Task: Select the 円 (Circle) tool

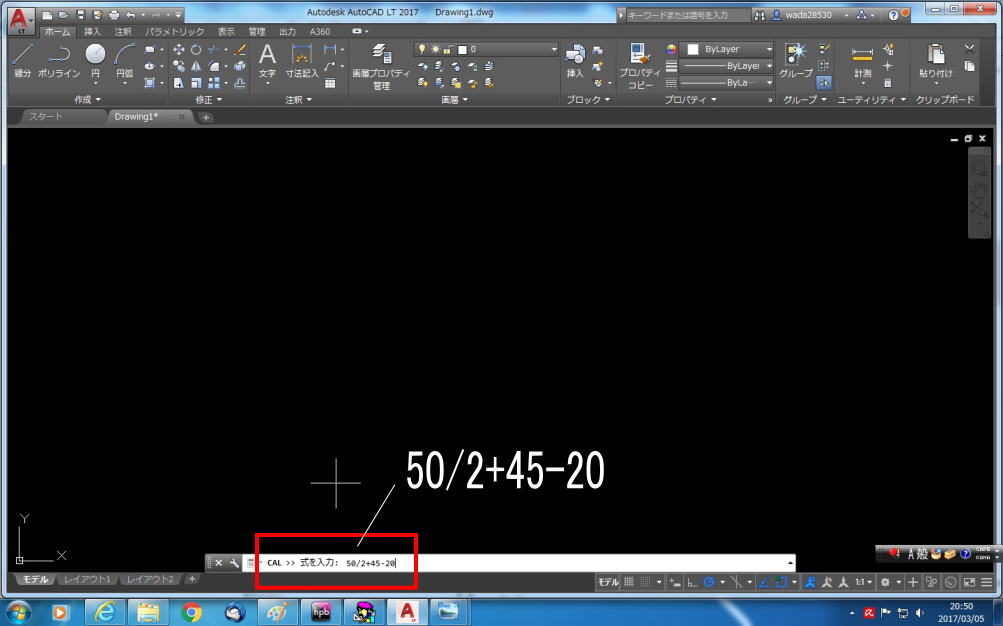Action: click(95, 61)
